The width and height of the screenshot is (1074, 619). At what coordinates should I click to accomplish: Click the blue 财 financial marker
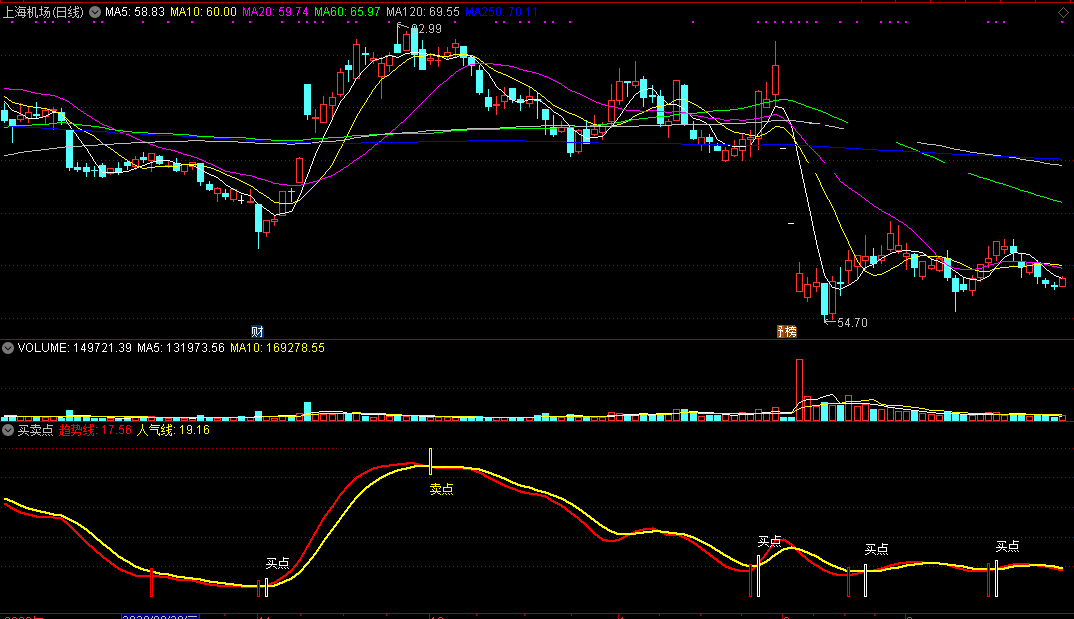[257, 332]
